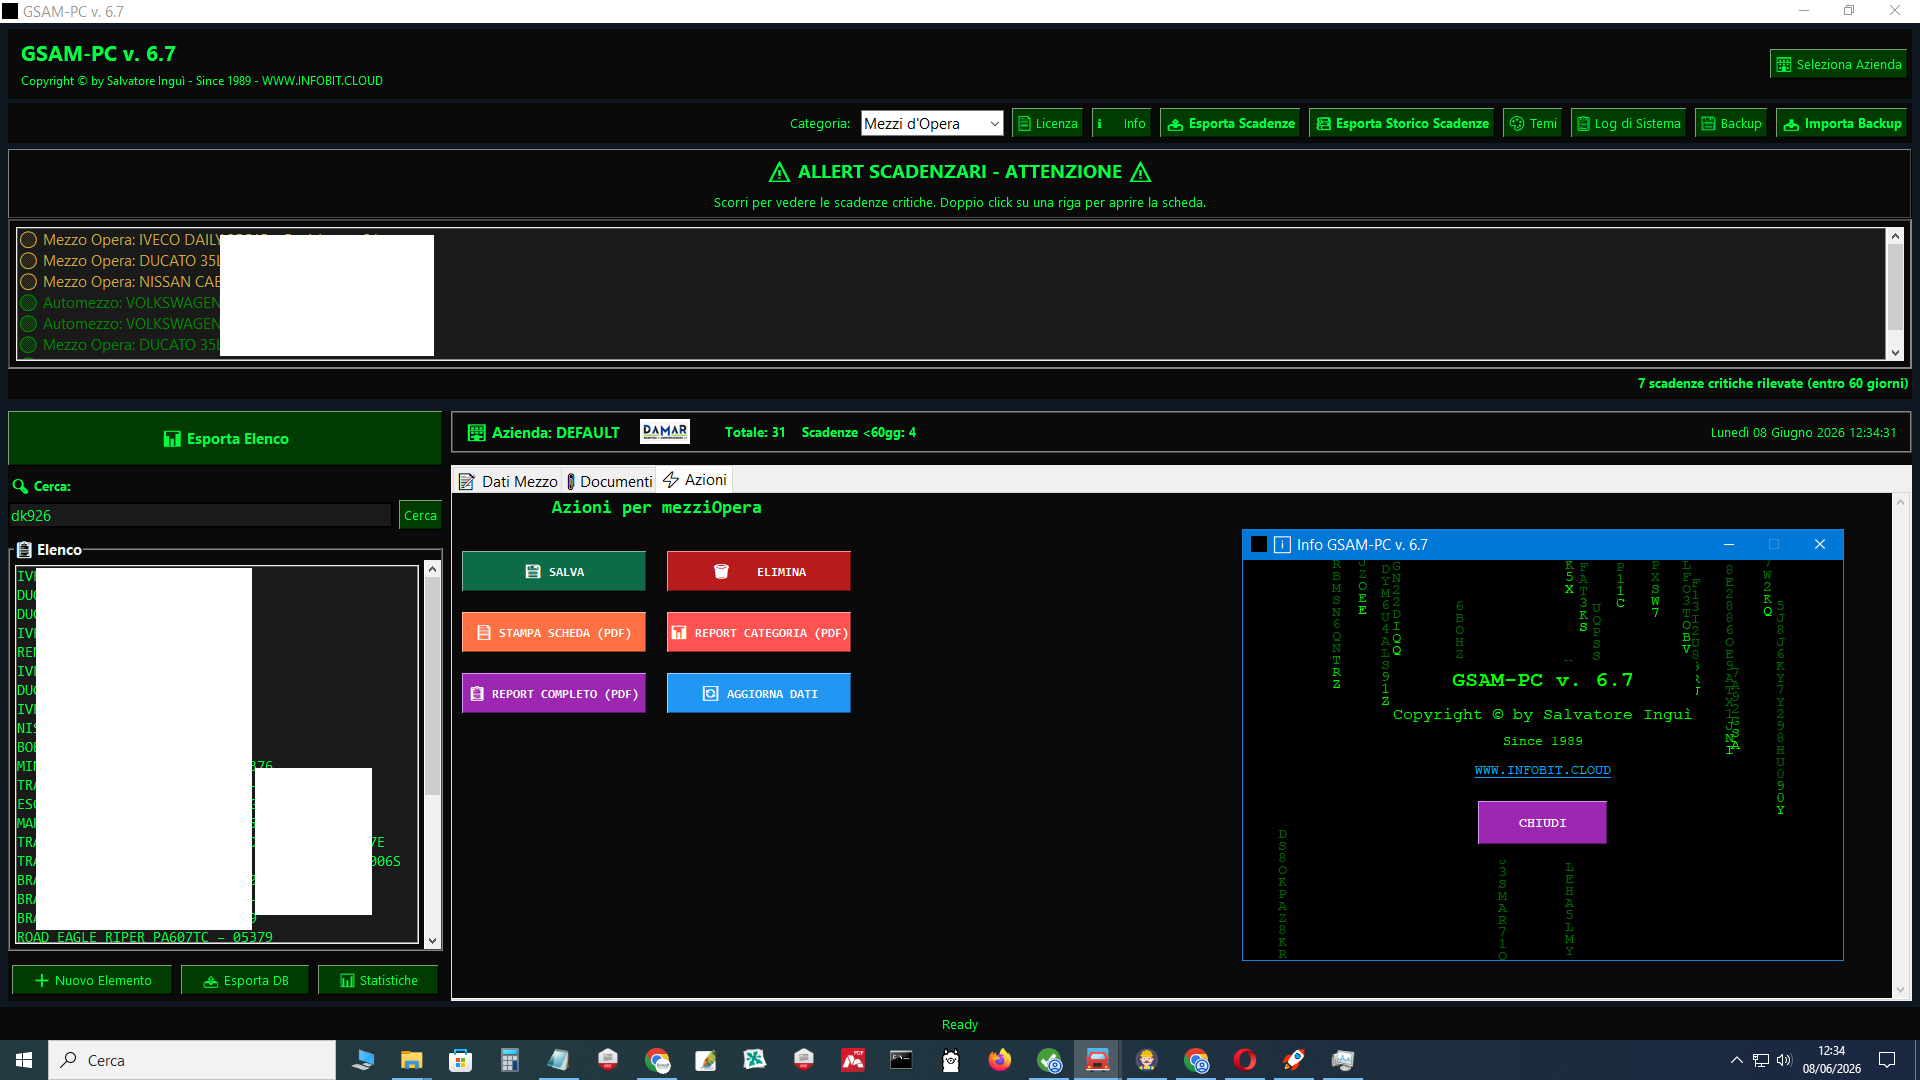Open File Explorer from the taskbar
Screen dimensions: 1920x1080
[x=411, y=1060]
